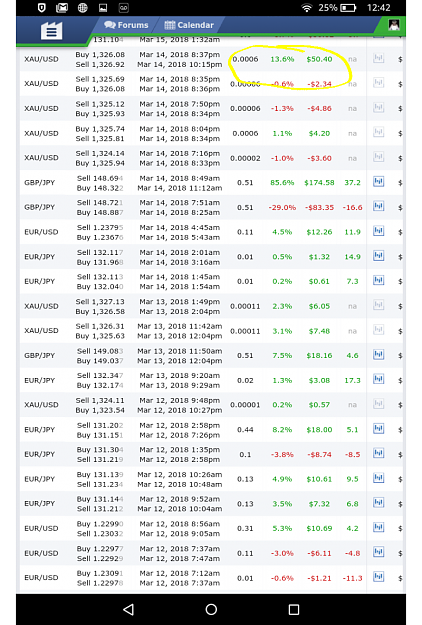Click the EUR/JPY -$8.74 trade row

pyautogui.click(x=211, y=454)
